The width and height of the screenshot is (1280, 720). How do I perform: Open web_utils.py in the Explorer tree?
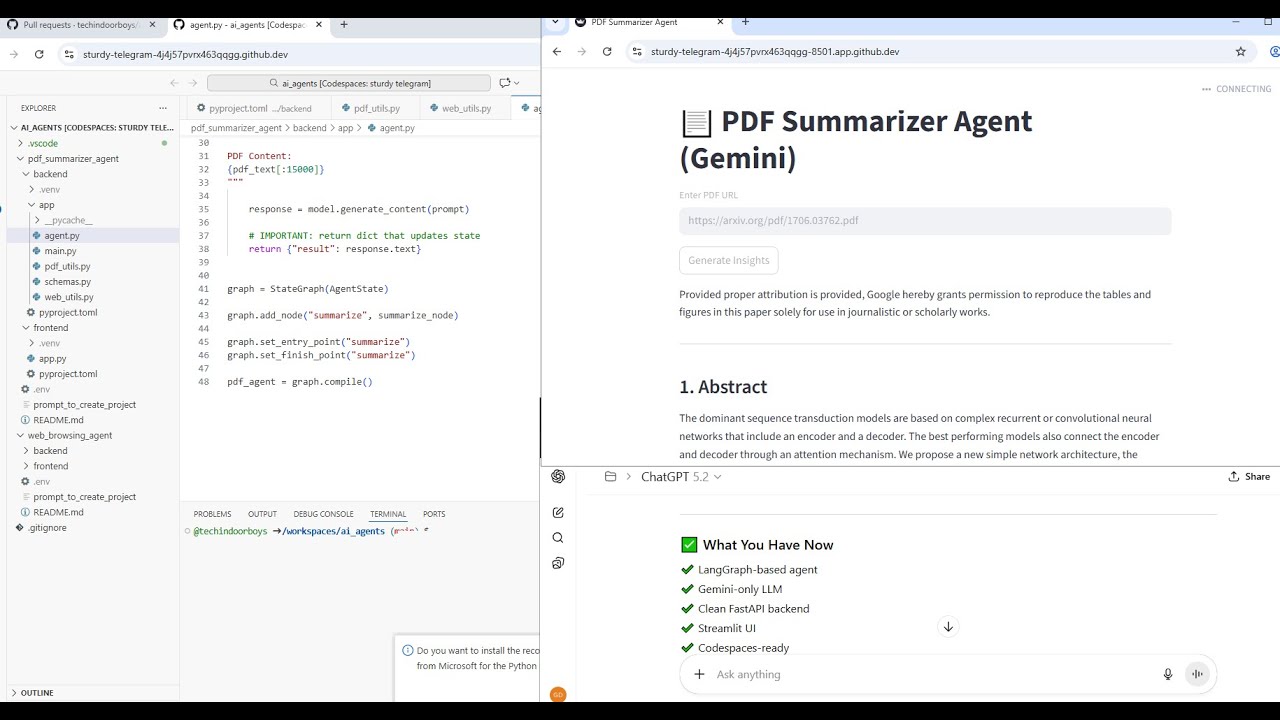point(69,297)
